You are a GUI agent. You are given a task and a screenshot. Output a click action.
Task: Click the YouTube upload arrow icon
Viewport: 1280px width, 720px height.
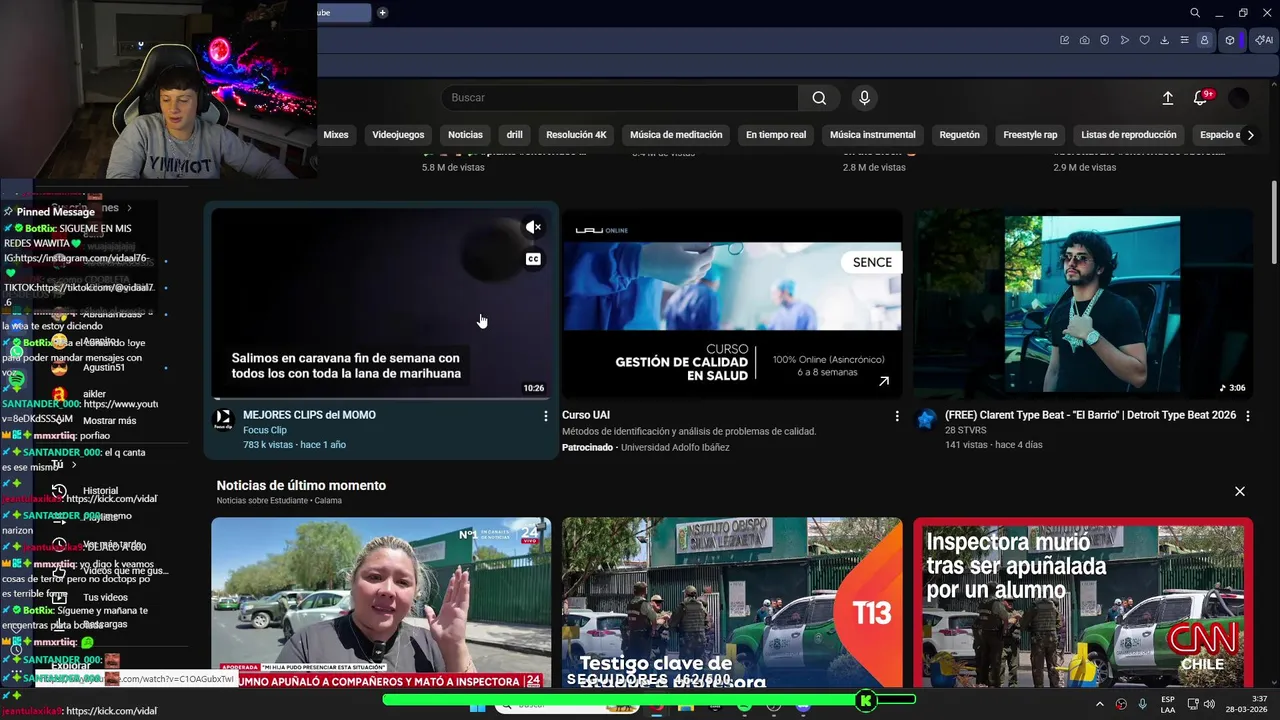click(1168, 98)
